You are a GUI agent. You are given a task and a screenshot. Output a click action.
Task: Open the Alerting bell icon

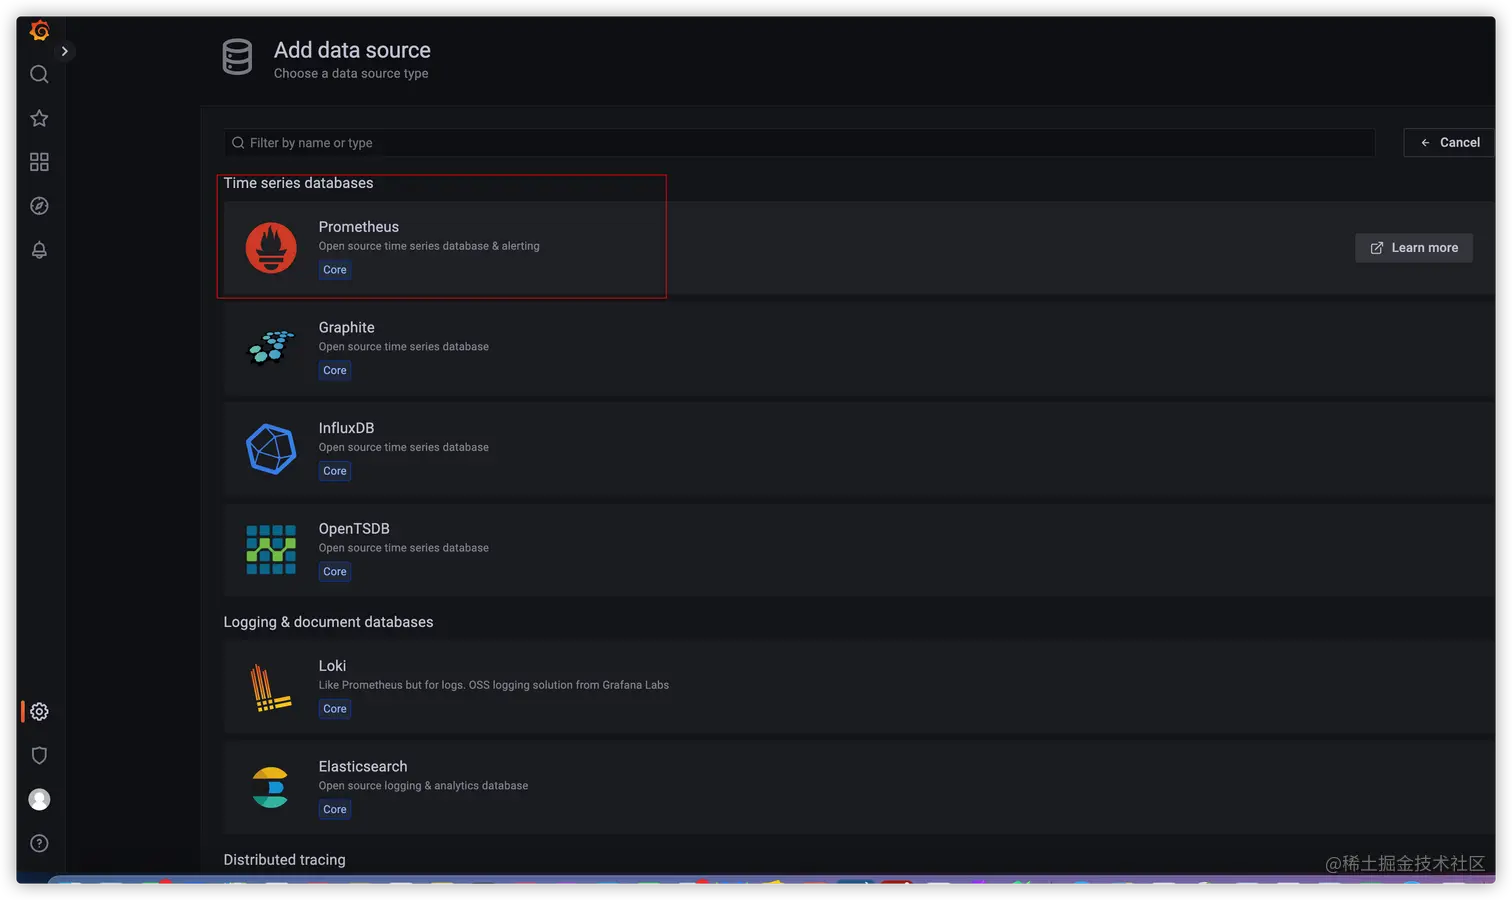(39, 250)
